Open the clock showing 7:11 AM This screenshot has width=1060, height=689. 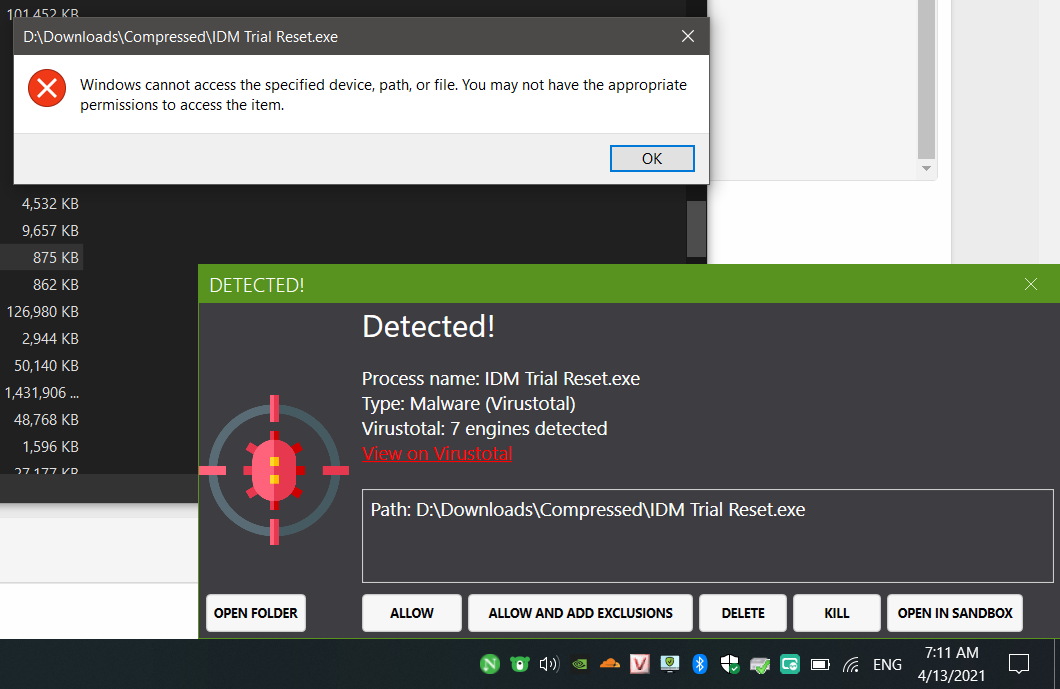pos(951,664)
